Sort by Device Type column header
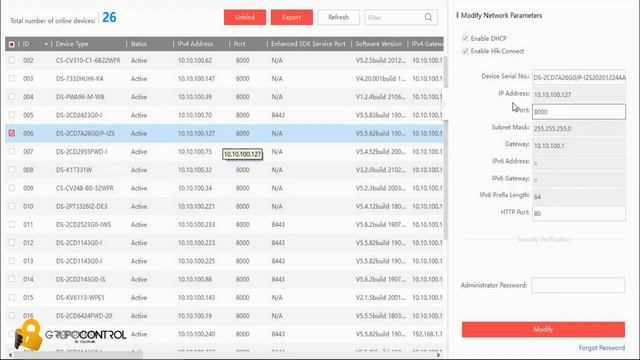Image resolution: width=640 pixels, height=360 pixels. [x=72, y=44]
